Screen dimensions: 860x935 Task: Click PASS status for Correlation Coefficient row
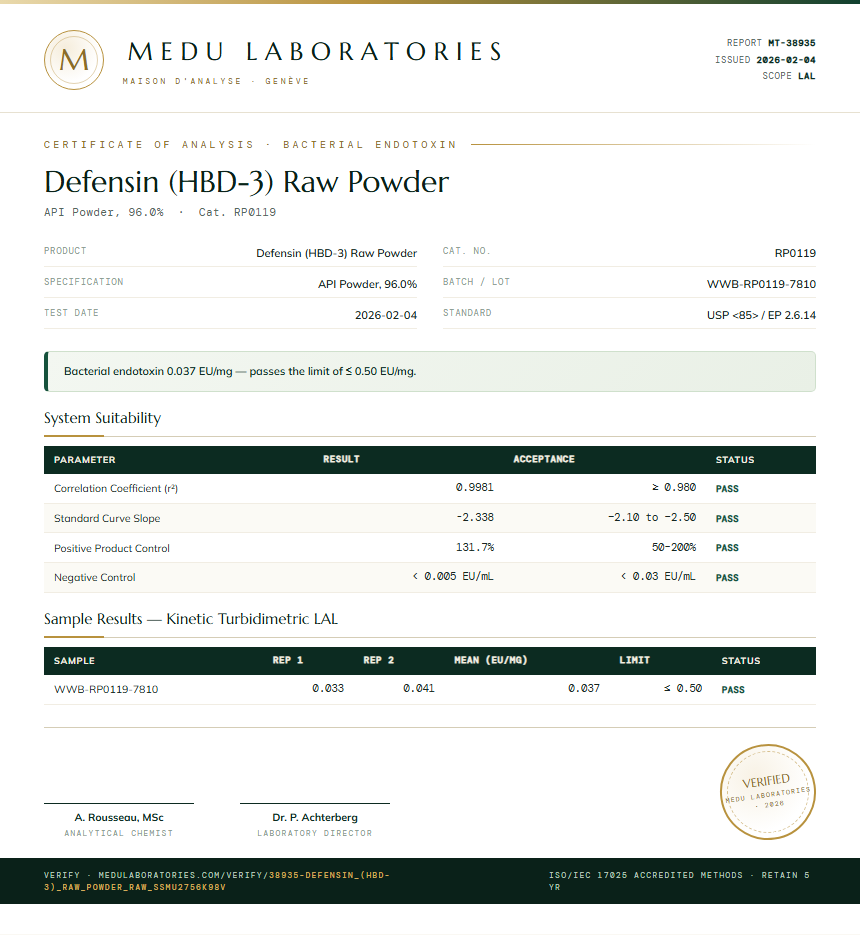pos(727,489)
